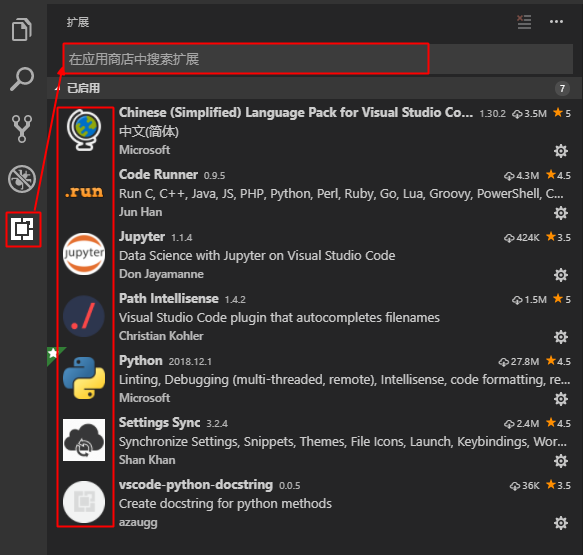Click the Python extension logo
Image resolution: width=583 pixels, height=555 pixels.
point(84,378)
